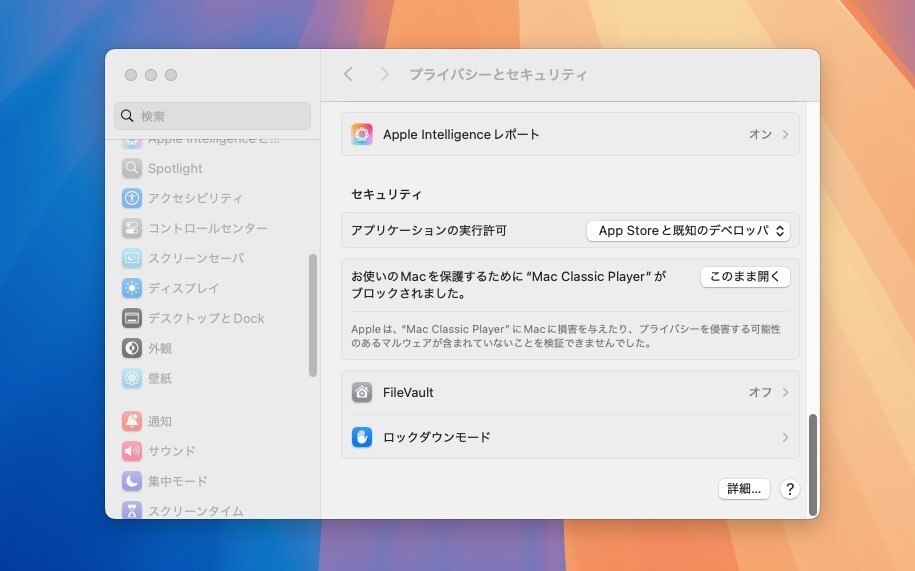Image resolution: width=915 pixels, height=571 pixels.
Task: Click the デスクトップとDock icon
Action: pos(132,318)
